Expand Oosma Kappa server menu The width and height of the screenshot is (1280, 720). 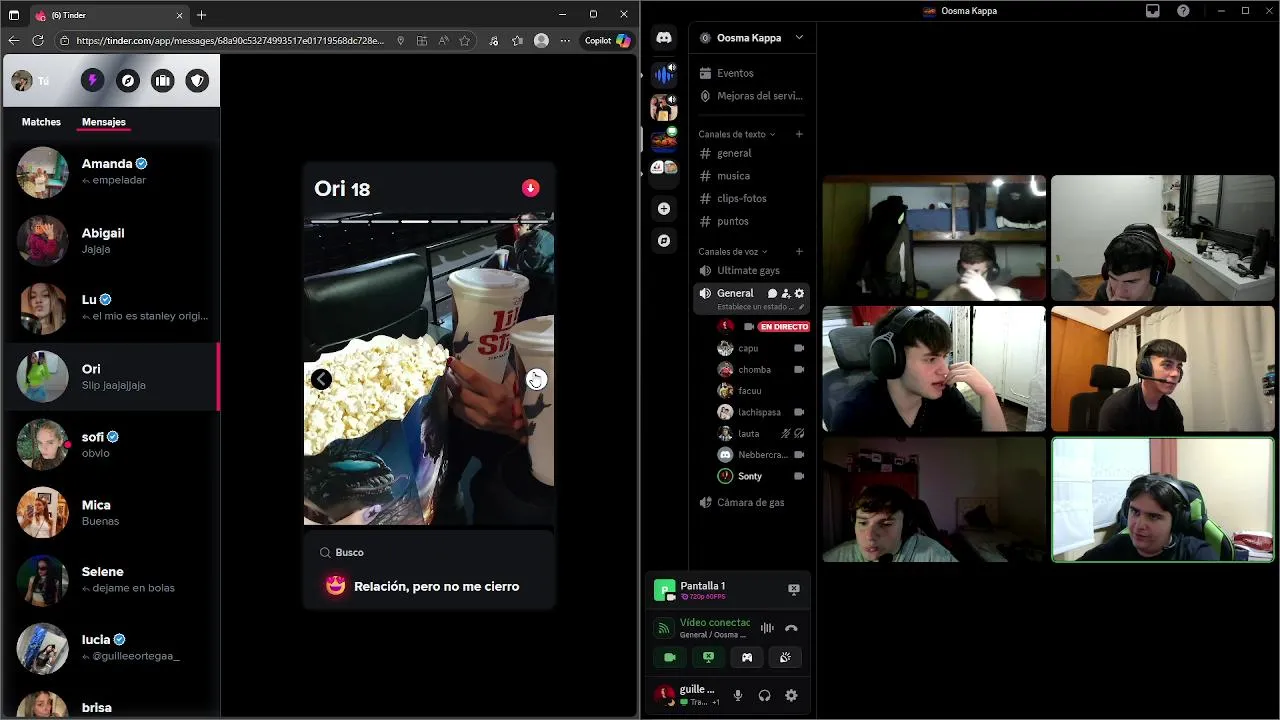click(752, 38)
